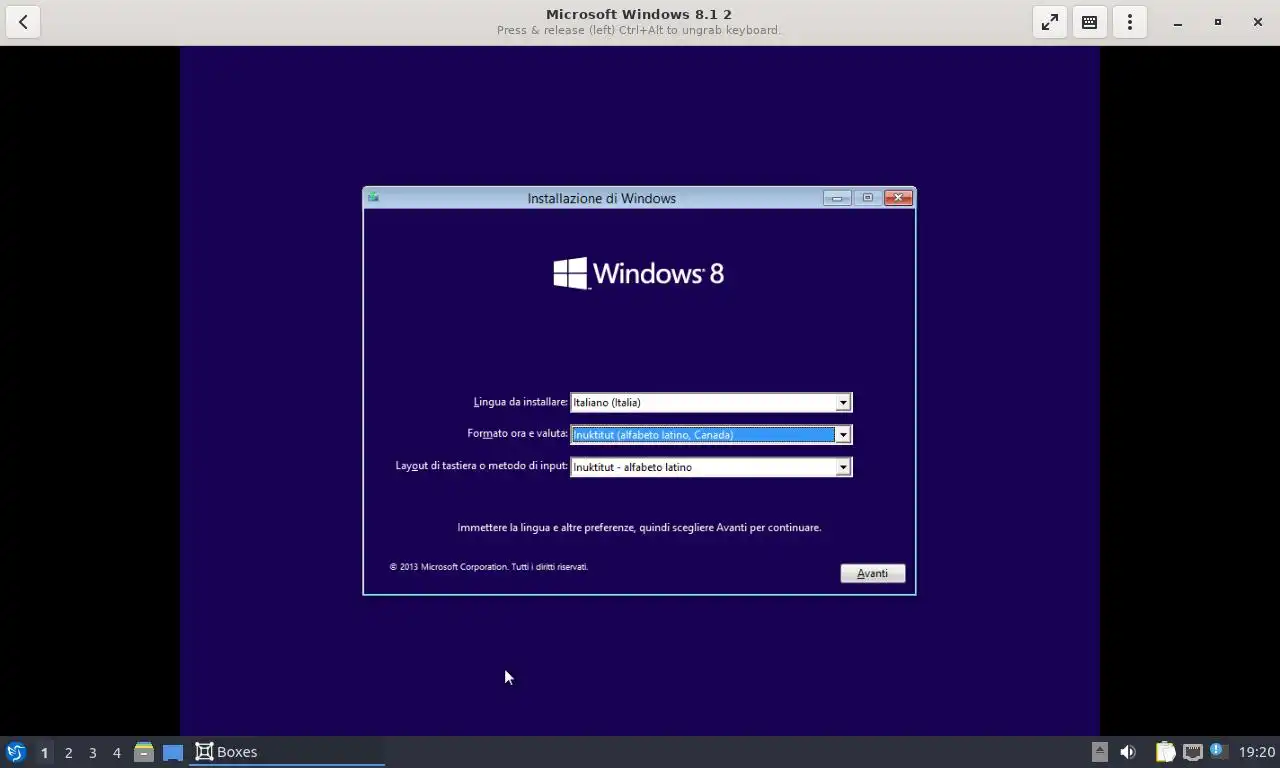Click the Avanti button
This screenshot has height=768, width=1280.
[x=873, y=573]
